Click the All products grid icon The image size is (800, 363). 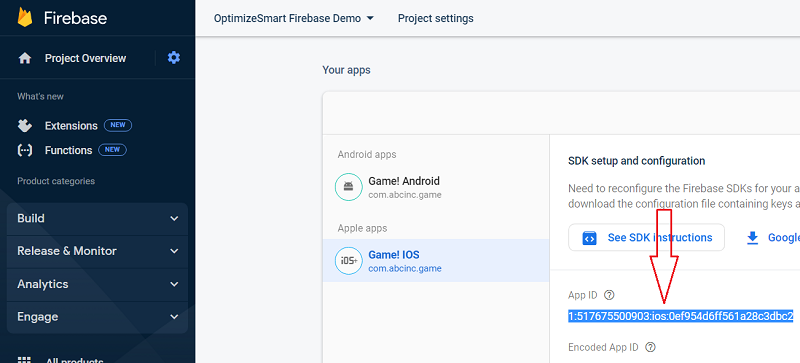24,359
